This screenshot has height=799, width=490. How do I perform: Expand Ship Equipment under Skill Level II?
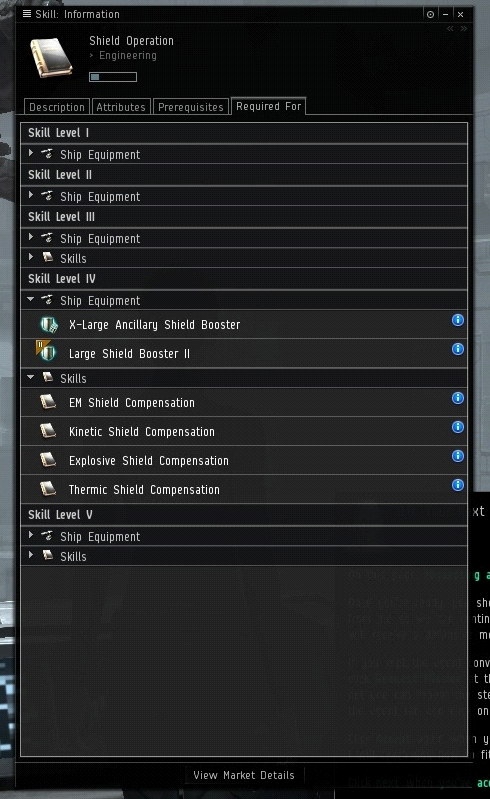click(x=31, y=195)
